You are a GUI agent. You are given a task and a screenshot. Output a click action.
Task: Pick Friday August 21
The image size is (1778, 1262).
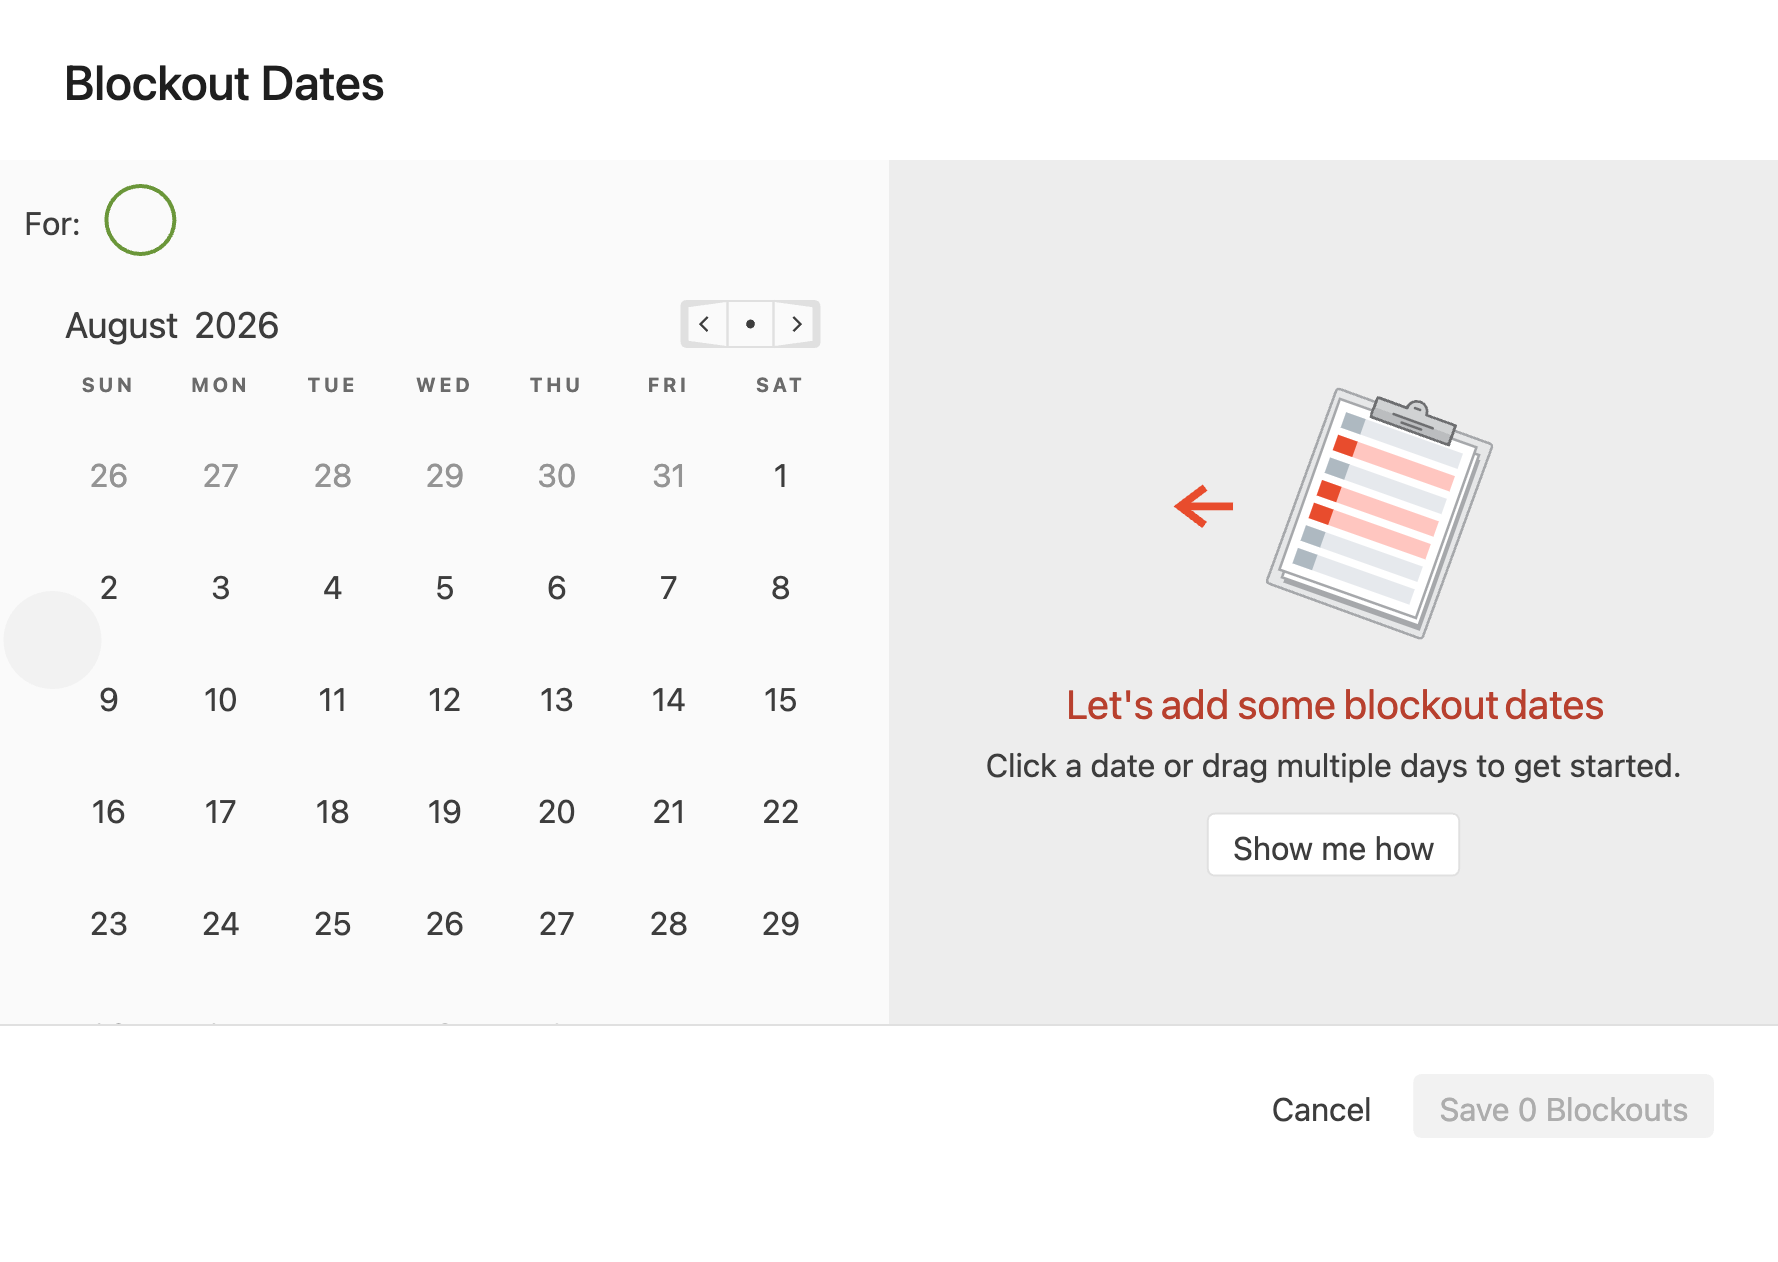pos(669,812)
